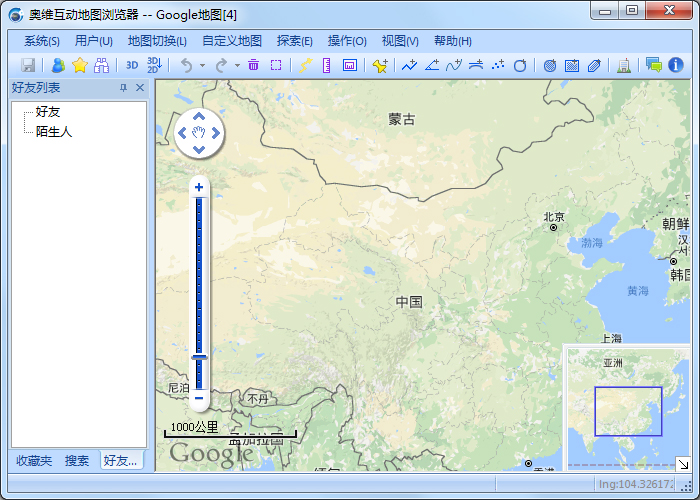The height and width of the screenshot is (500, 700).
Task: Collapse the overview map arrow
Action: click(x=683, y=464)
